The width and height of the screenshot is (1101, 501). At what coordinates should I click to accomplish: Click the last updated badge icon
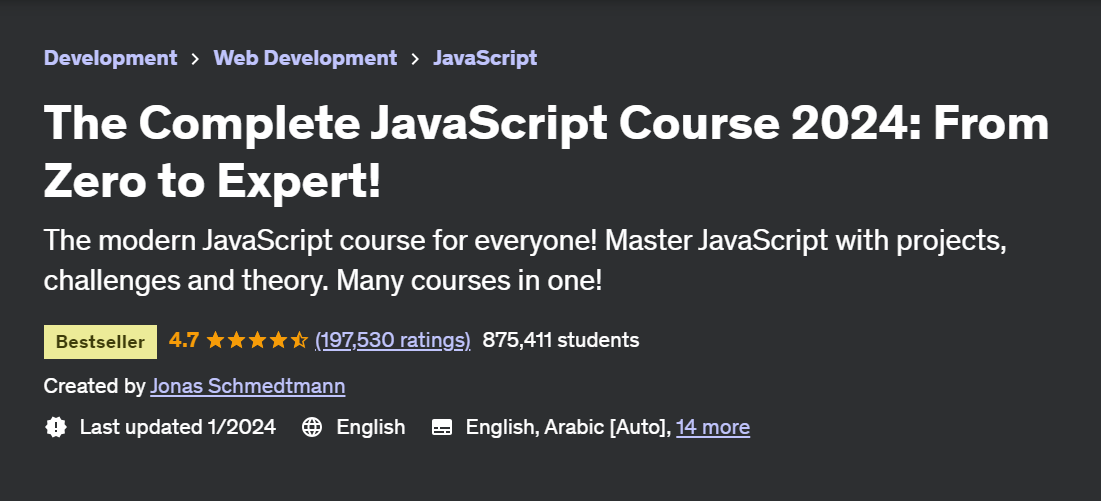coord(55,427)
